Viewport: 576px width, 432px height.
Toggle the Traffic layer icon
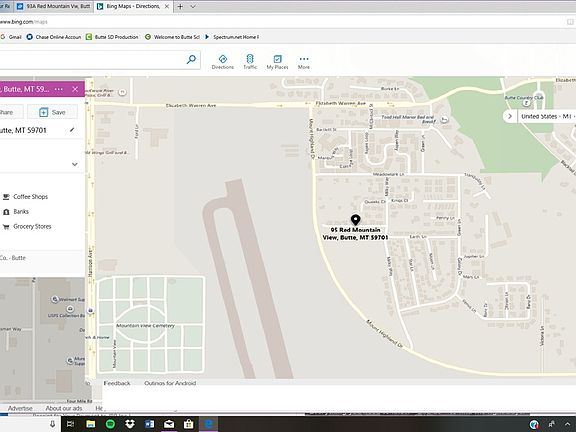pos(250,62)
